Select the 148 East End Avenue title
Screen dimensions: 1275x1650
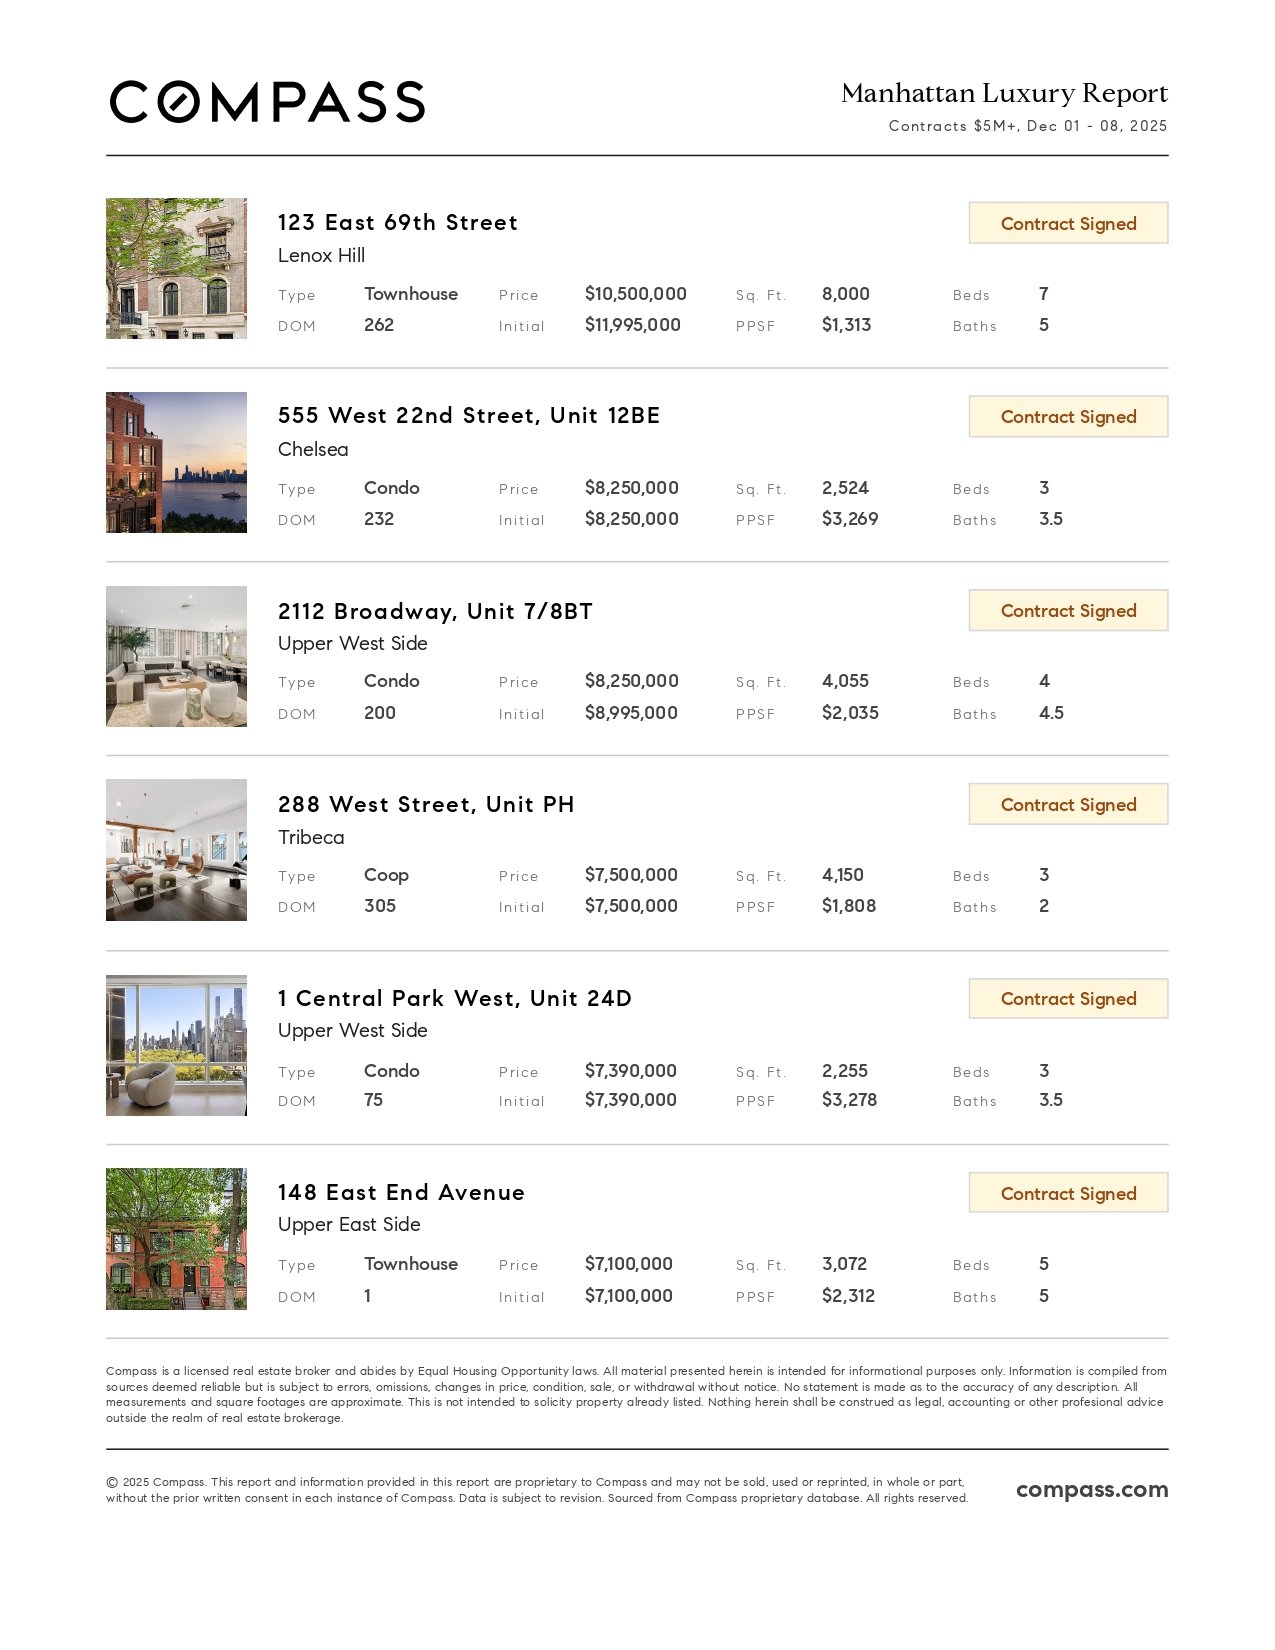point(401,1192)
